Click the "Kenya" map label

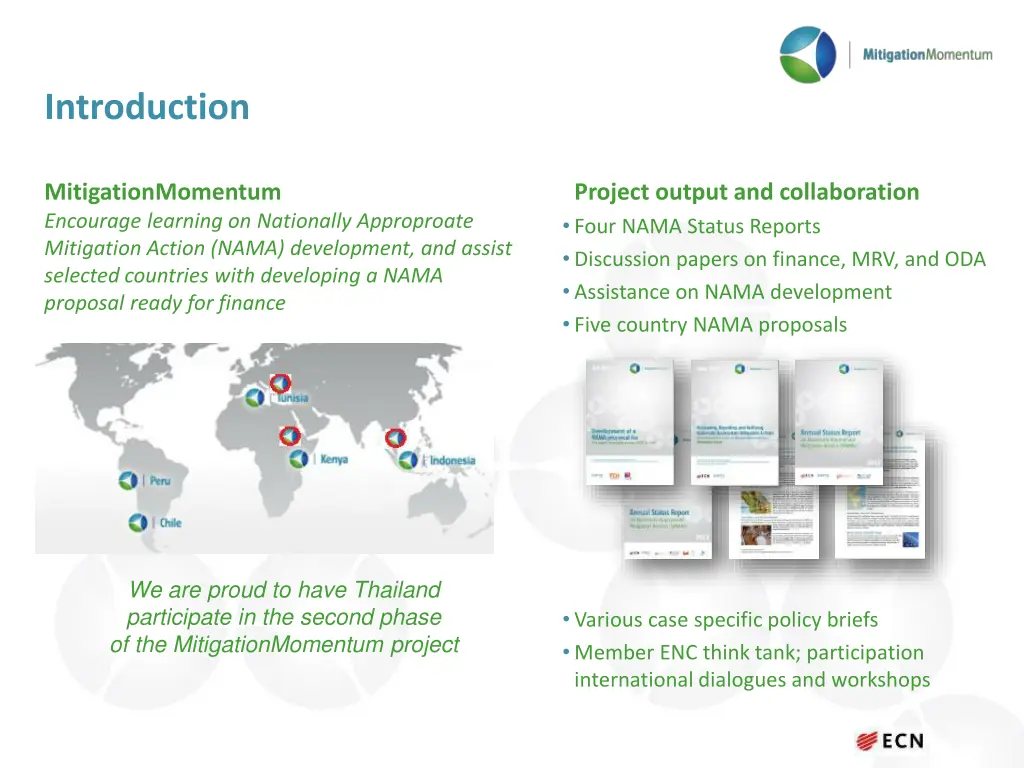[334, 459]
